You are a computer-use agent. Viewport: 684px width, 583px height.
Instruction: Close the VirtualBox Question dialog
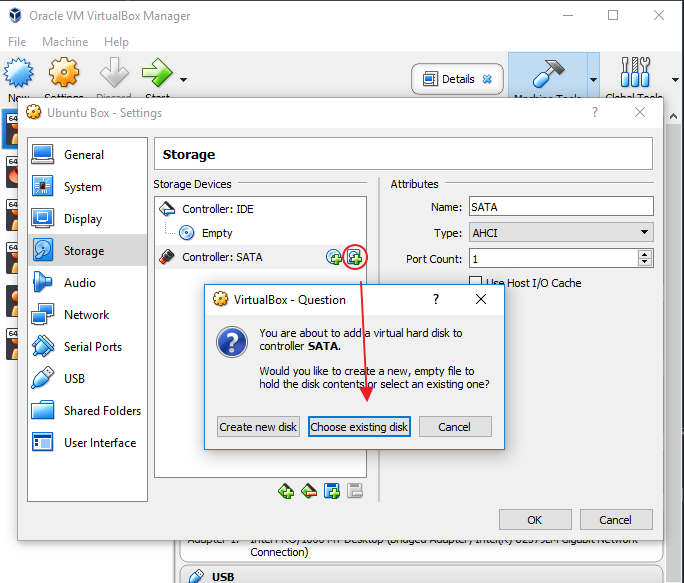click(481, 299)
